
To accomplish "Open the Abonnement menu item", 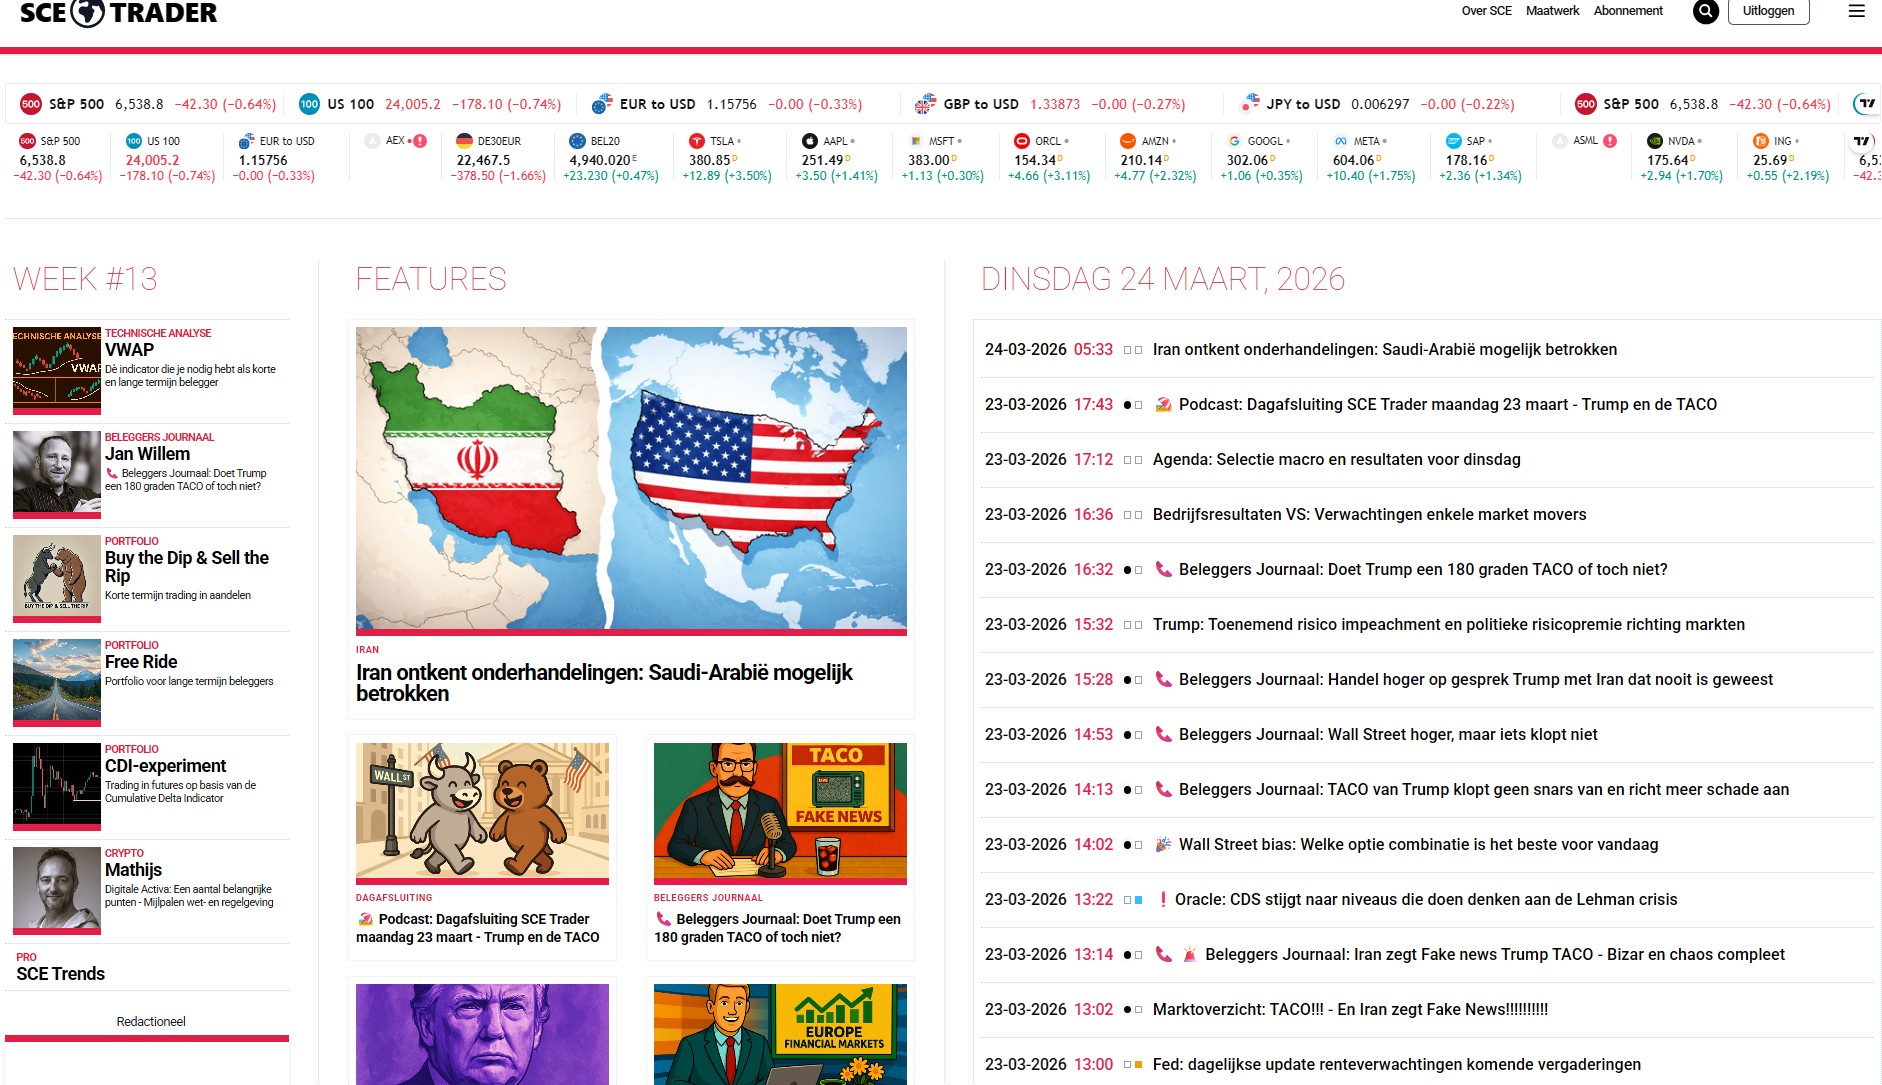I will click(x=1628, y=11).
